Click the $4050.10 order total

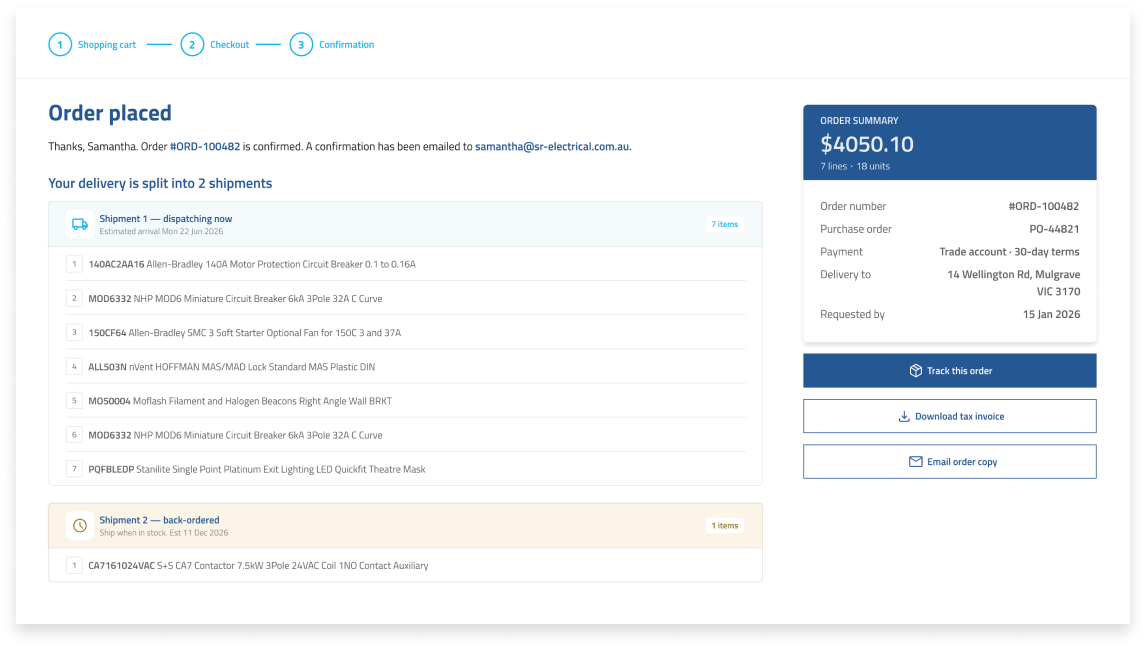tap(867, 144)
